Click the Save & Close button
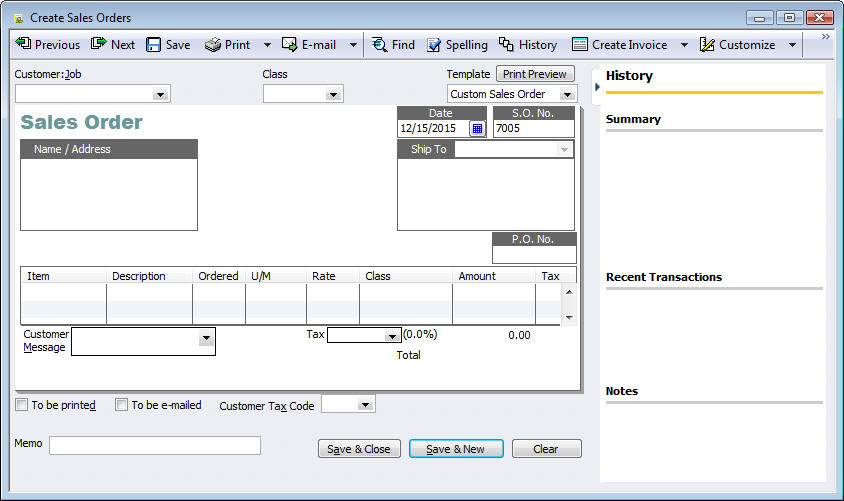Screen dimensions: 844x501 point(359,449)
